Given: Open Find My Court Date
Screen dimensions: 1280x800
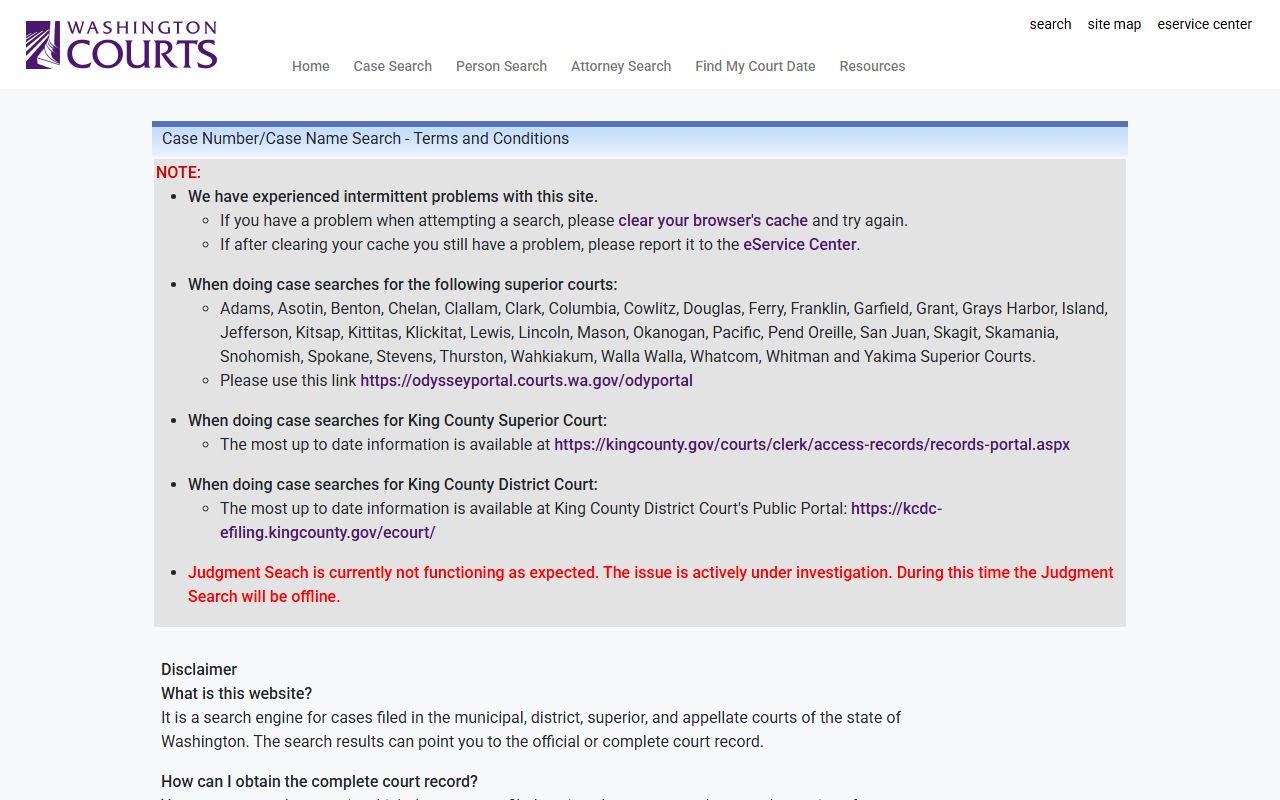Looking at the screenshot, I should 755,66.
